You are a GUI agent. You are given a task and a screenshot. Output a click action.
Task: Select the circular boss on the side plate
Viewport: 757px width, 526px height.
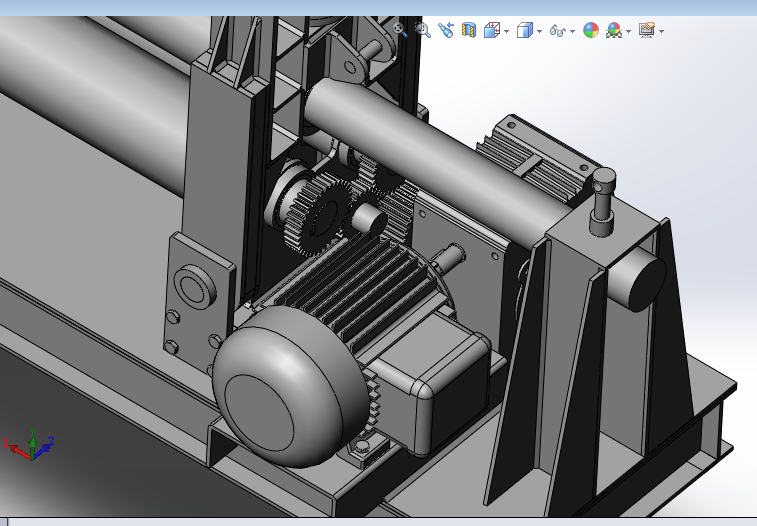click(195, 285)
